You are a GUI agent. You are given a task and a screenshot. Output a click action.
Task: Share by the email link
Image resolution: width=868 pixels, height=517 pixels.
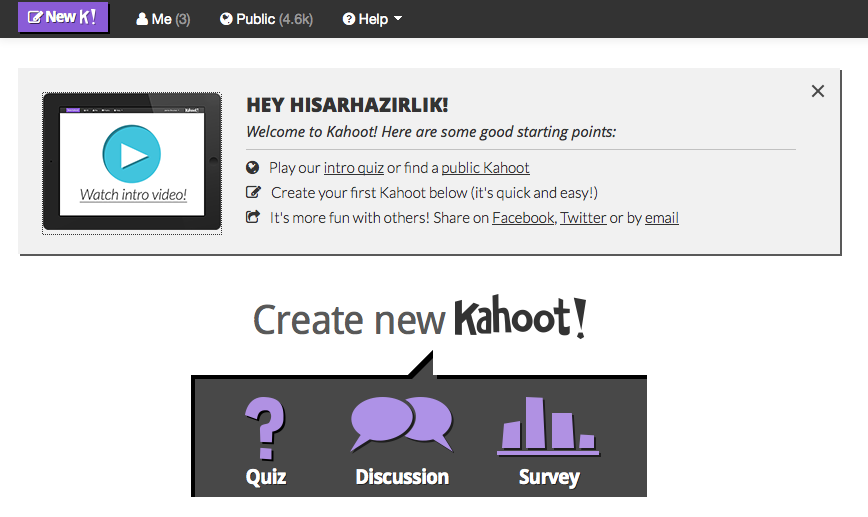coord(662,218)
